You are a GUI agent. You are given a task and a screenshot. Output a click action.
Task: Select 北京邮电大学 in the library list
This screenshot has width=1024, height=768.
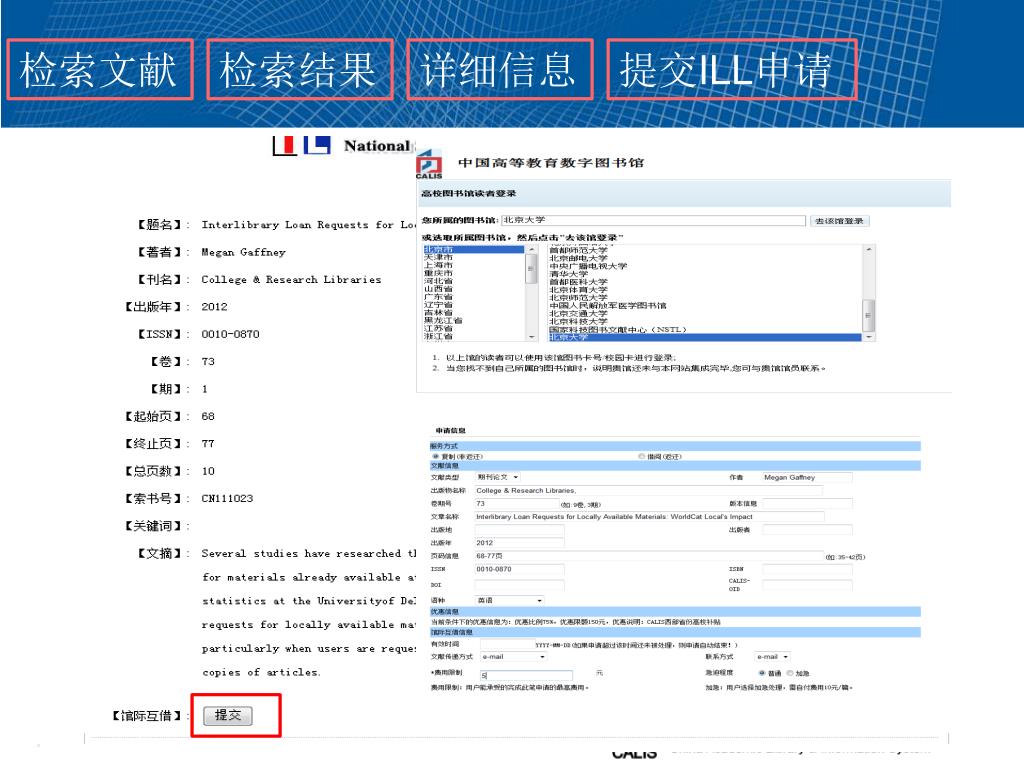click(x=579, y=258)
